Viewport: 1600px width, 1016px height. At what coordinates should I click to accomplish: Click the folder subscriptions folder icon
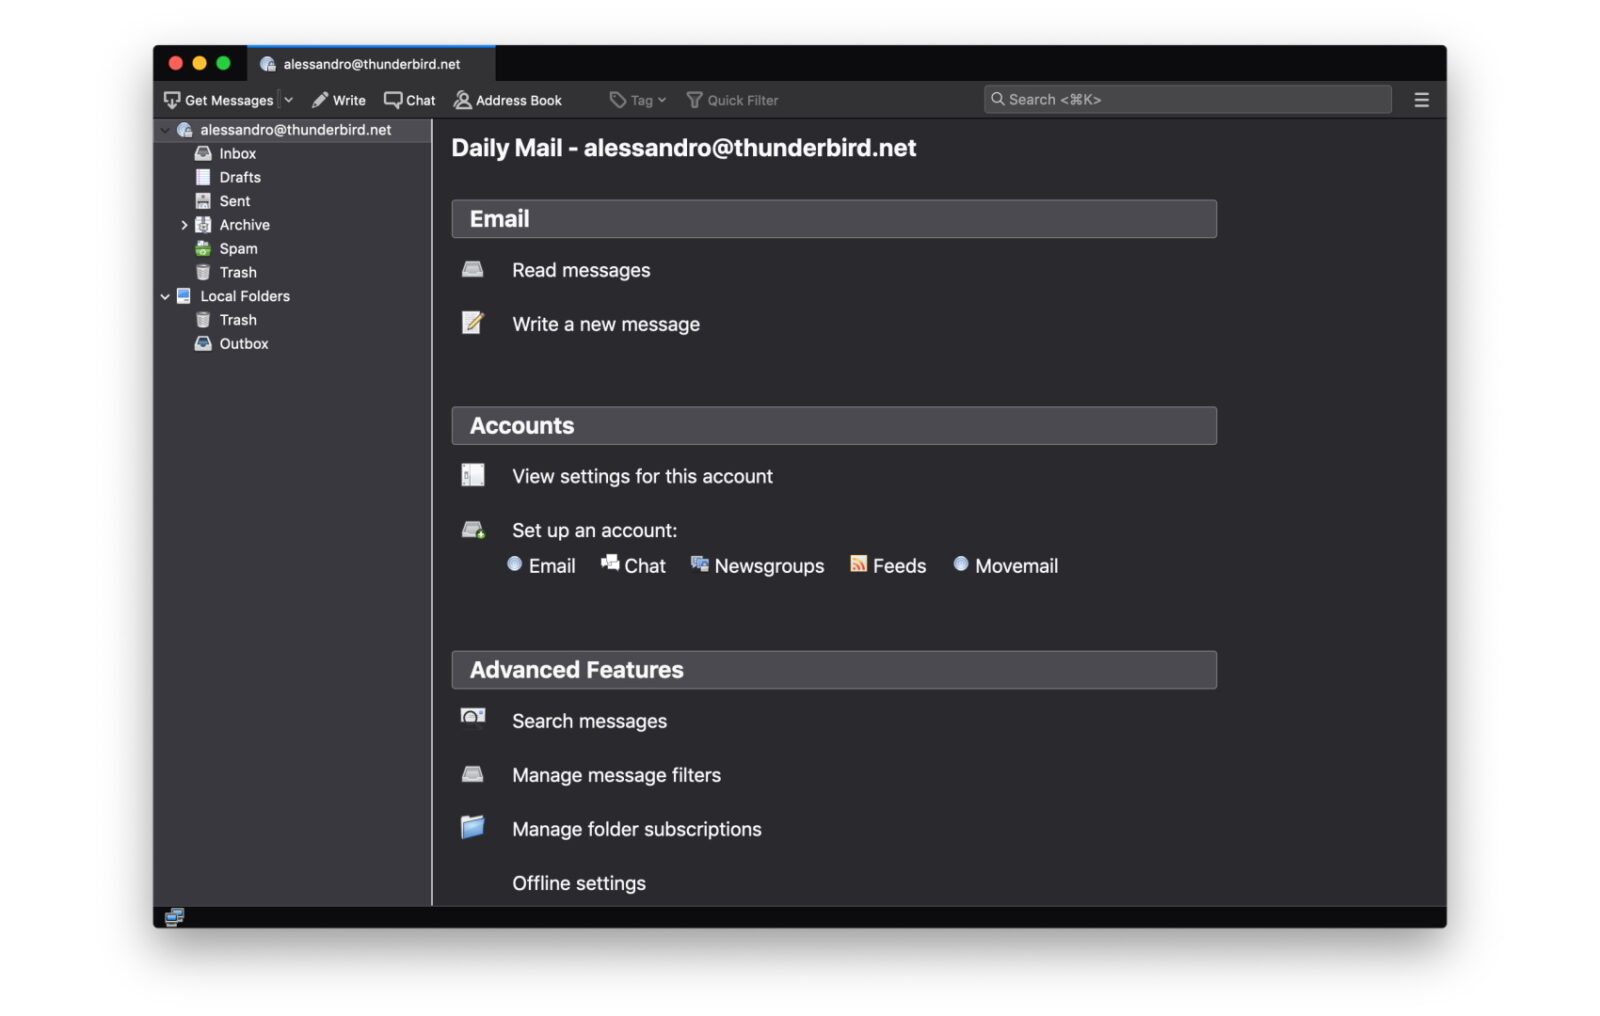coord(472,827)
